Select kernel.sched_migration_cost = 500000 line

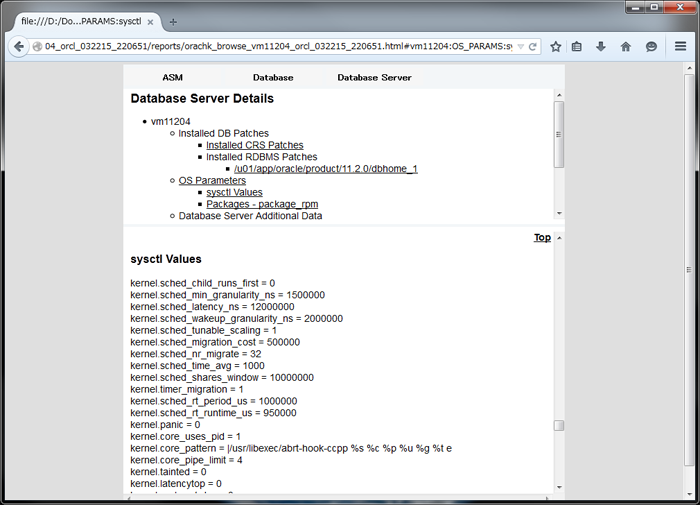point(215,342)
